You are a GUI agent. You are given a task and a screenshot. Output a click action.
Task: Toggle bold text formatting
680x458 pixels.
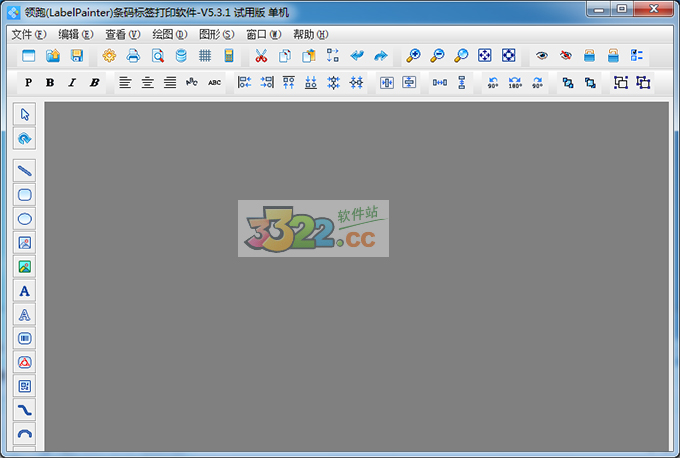pos(49,83)
